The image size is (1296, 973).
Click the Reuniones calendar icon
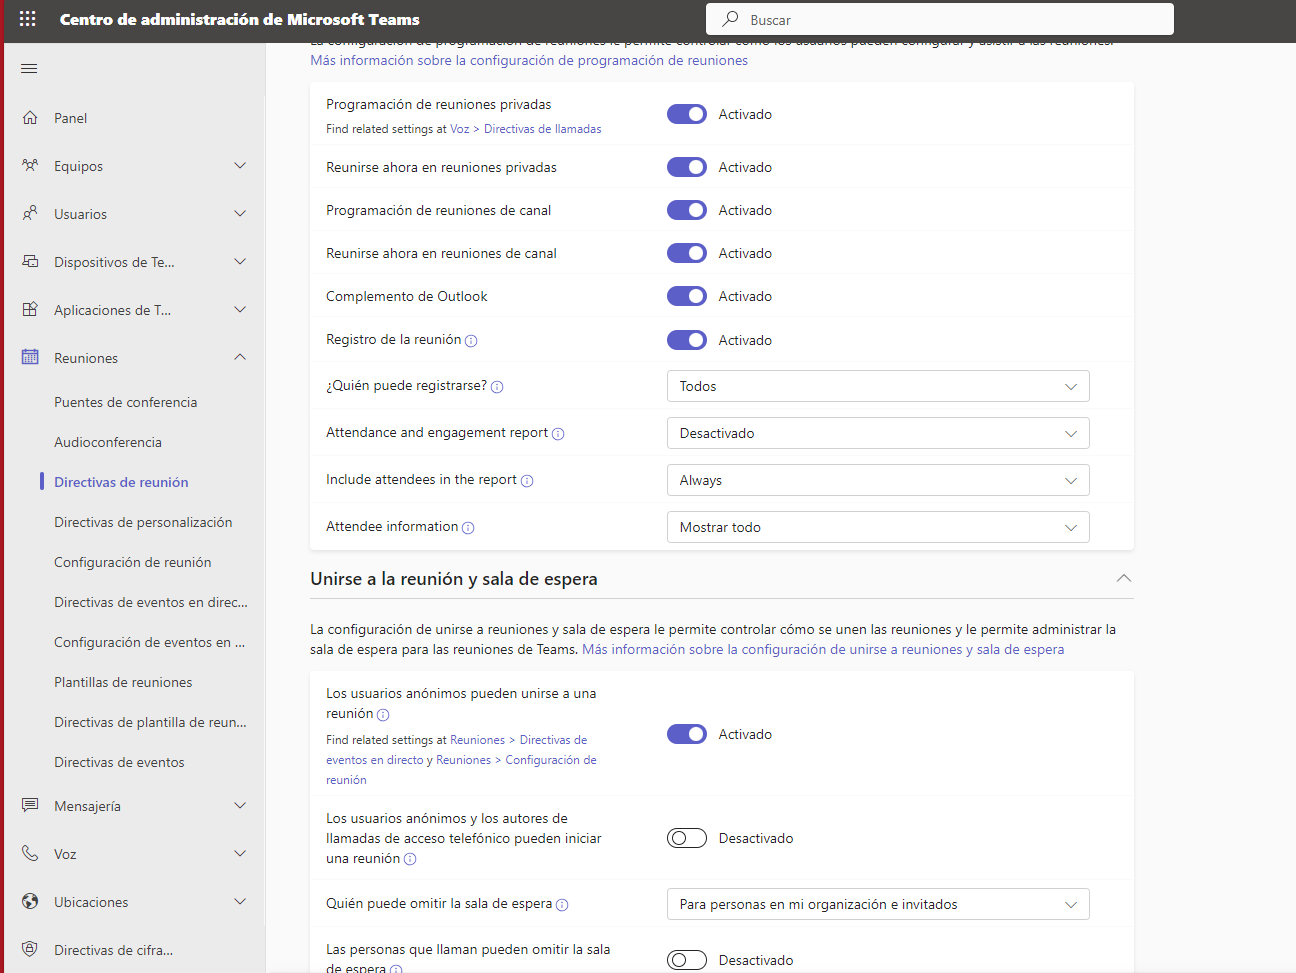(x=30, y=357)
